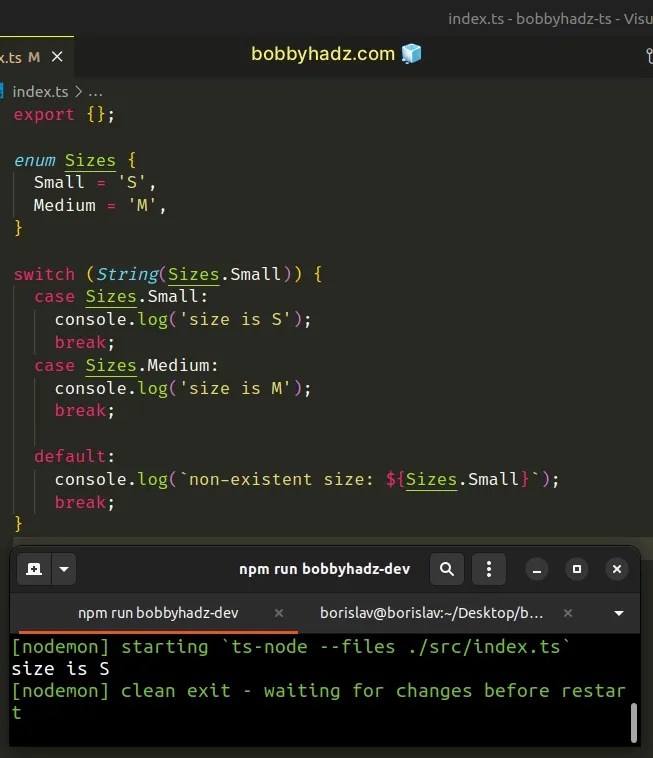Close the terminal window

click(617, 569)
